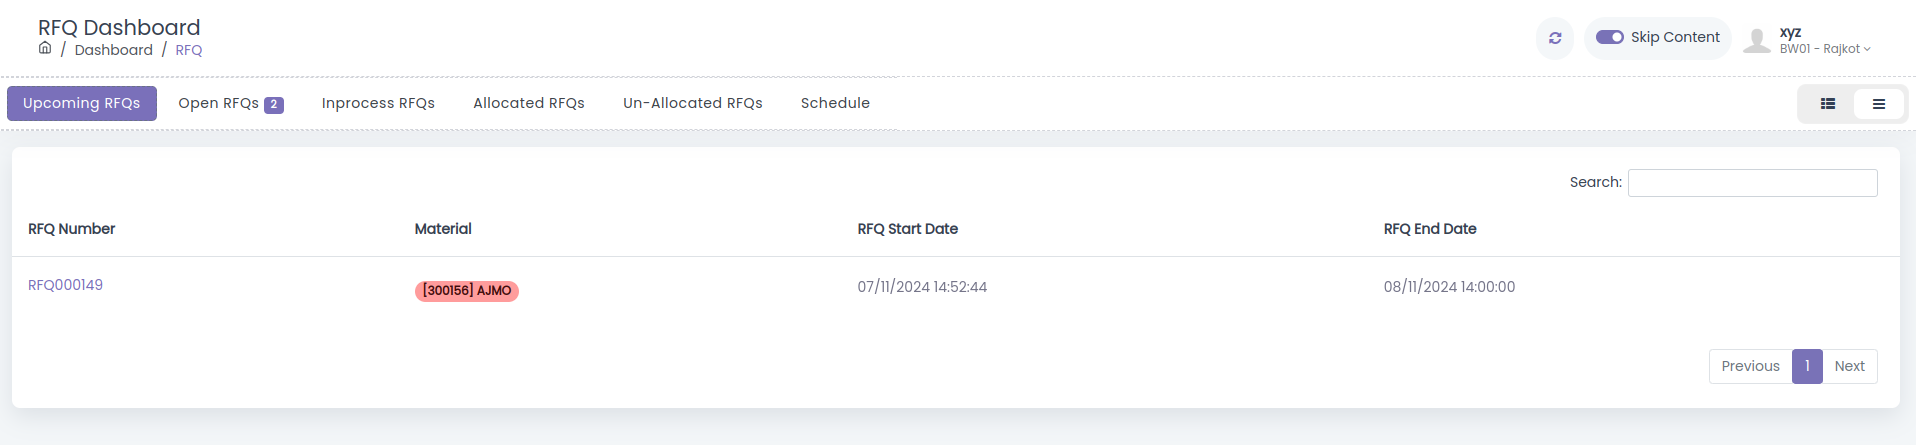Switch to detailed list view icon
This screenshot has width=1916, height=445.
click(x=1827, y=104)
